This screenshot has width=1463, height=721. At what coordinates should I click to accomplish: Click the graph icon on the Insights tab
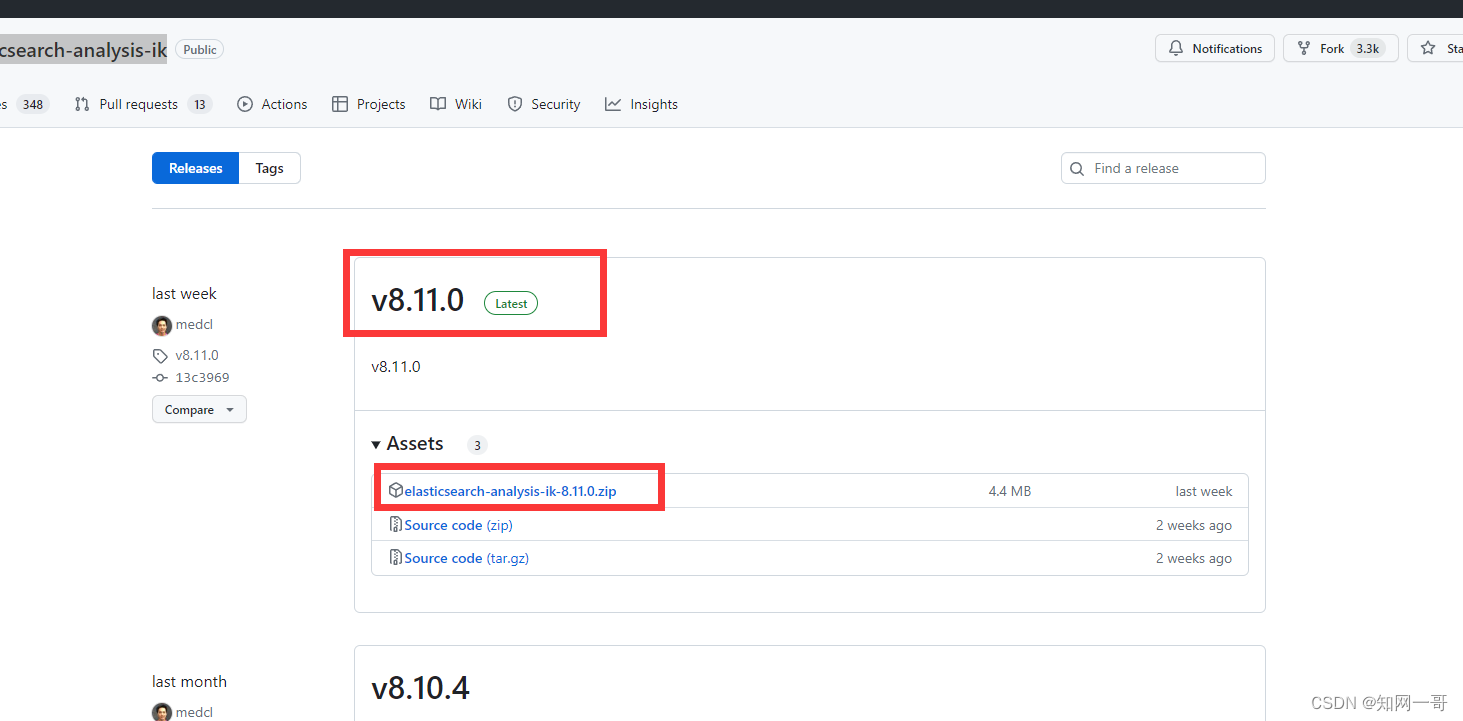pyautogui.click(x=613, y=104)
